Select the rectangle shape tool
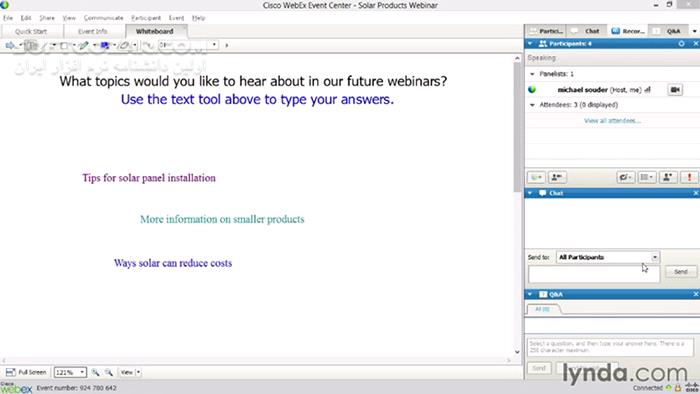This screenshot has height=394, width=700. point(64,45)
